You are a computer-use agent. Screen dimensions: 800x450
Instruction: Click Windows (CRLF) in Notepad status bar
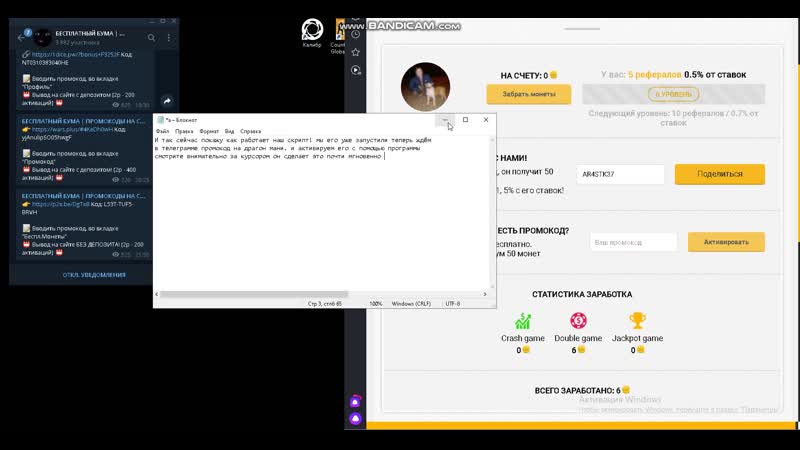pos(411,304)
